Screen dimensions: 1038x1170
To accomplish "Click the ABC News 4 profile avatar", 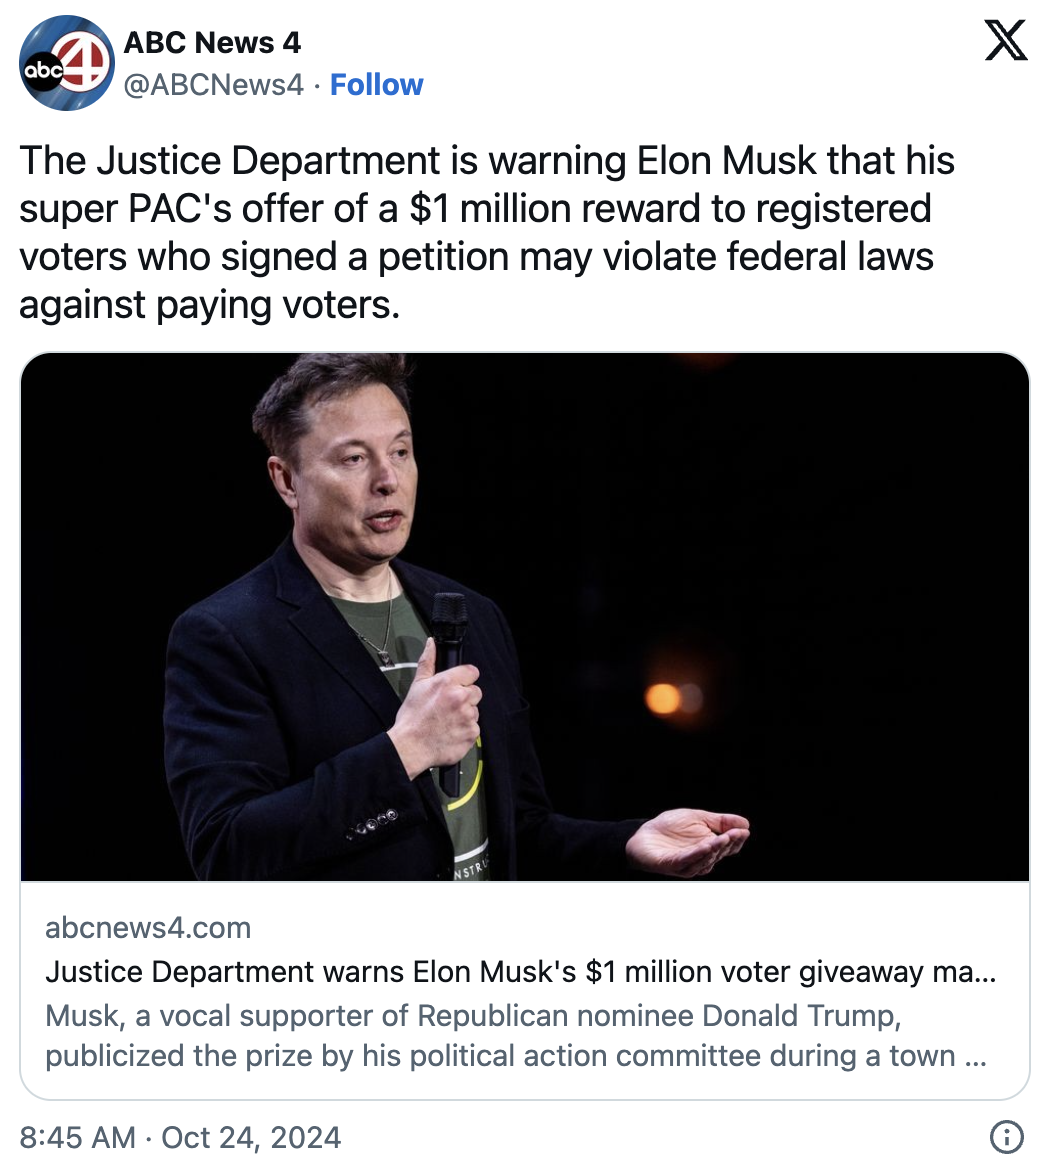I will (x=67, y=63).
